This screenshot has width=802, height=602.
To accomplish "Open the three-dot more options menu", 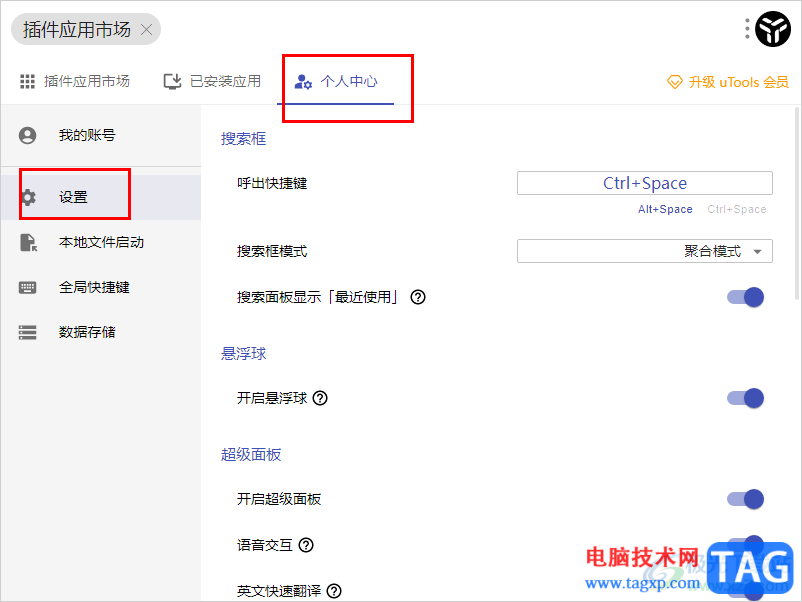I will coord(747,29).
